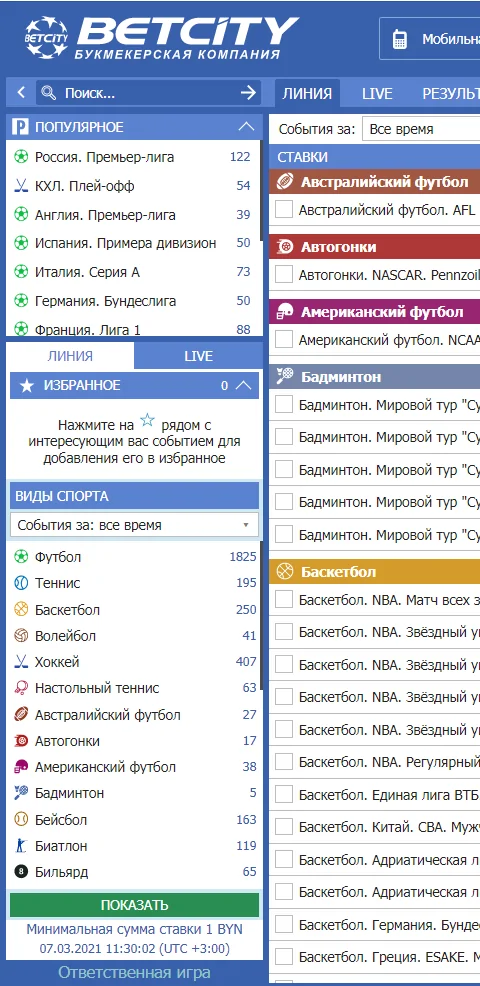This screenshot has height=986, width=480.
Task: Switch to top ЛИНИЯ tab
Action: 307,94
